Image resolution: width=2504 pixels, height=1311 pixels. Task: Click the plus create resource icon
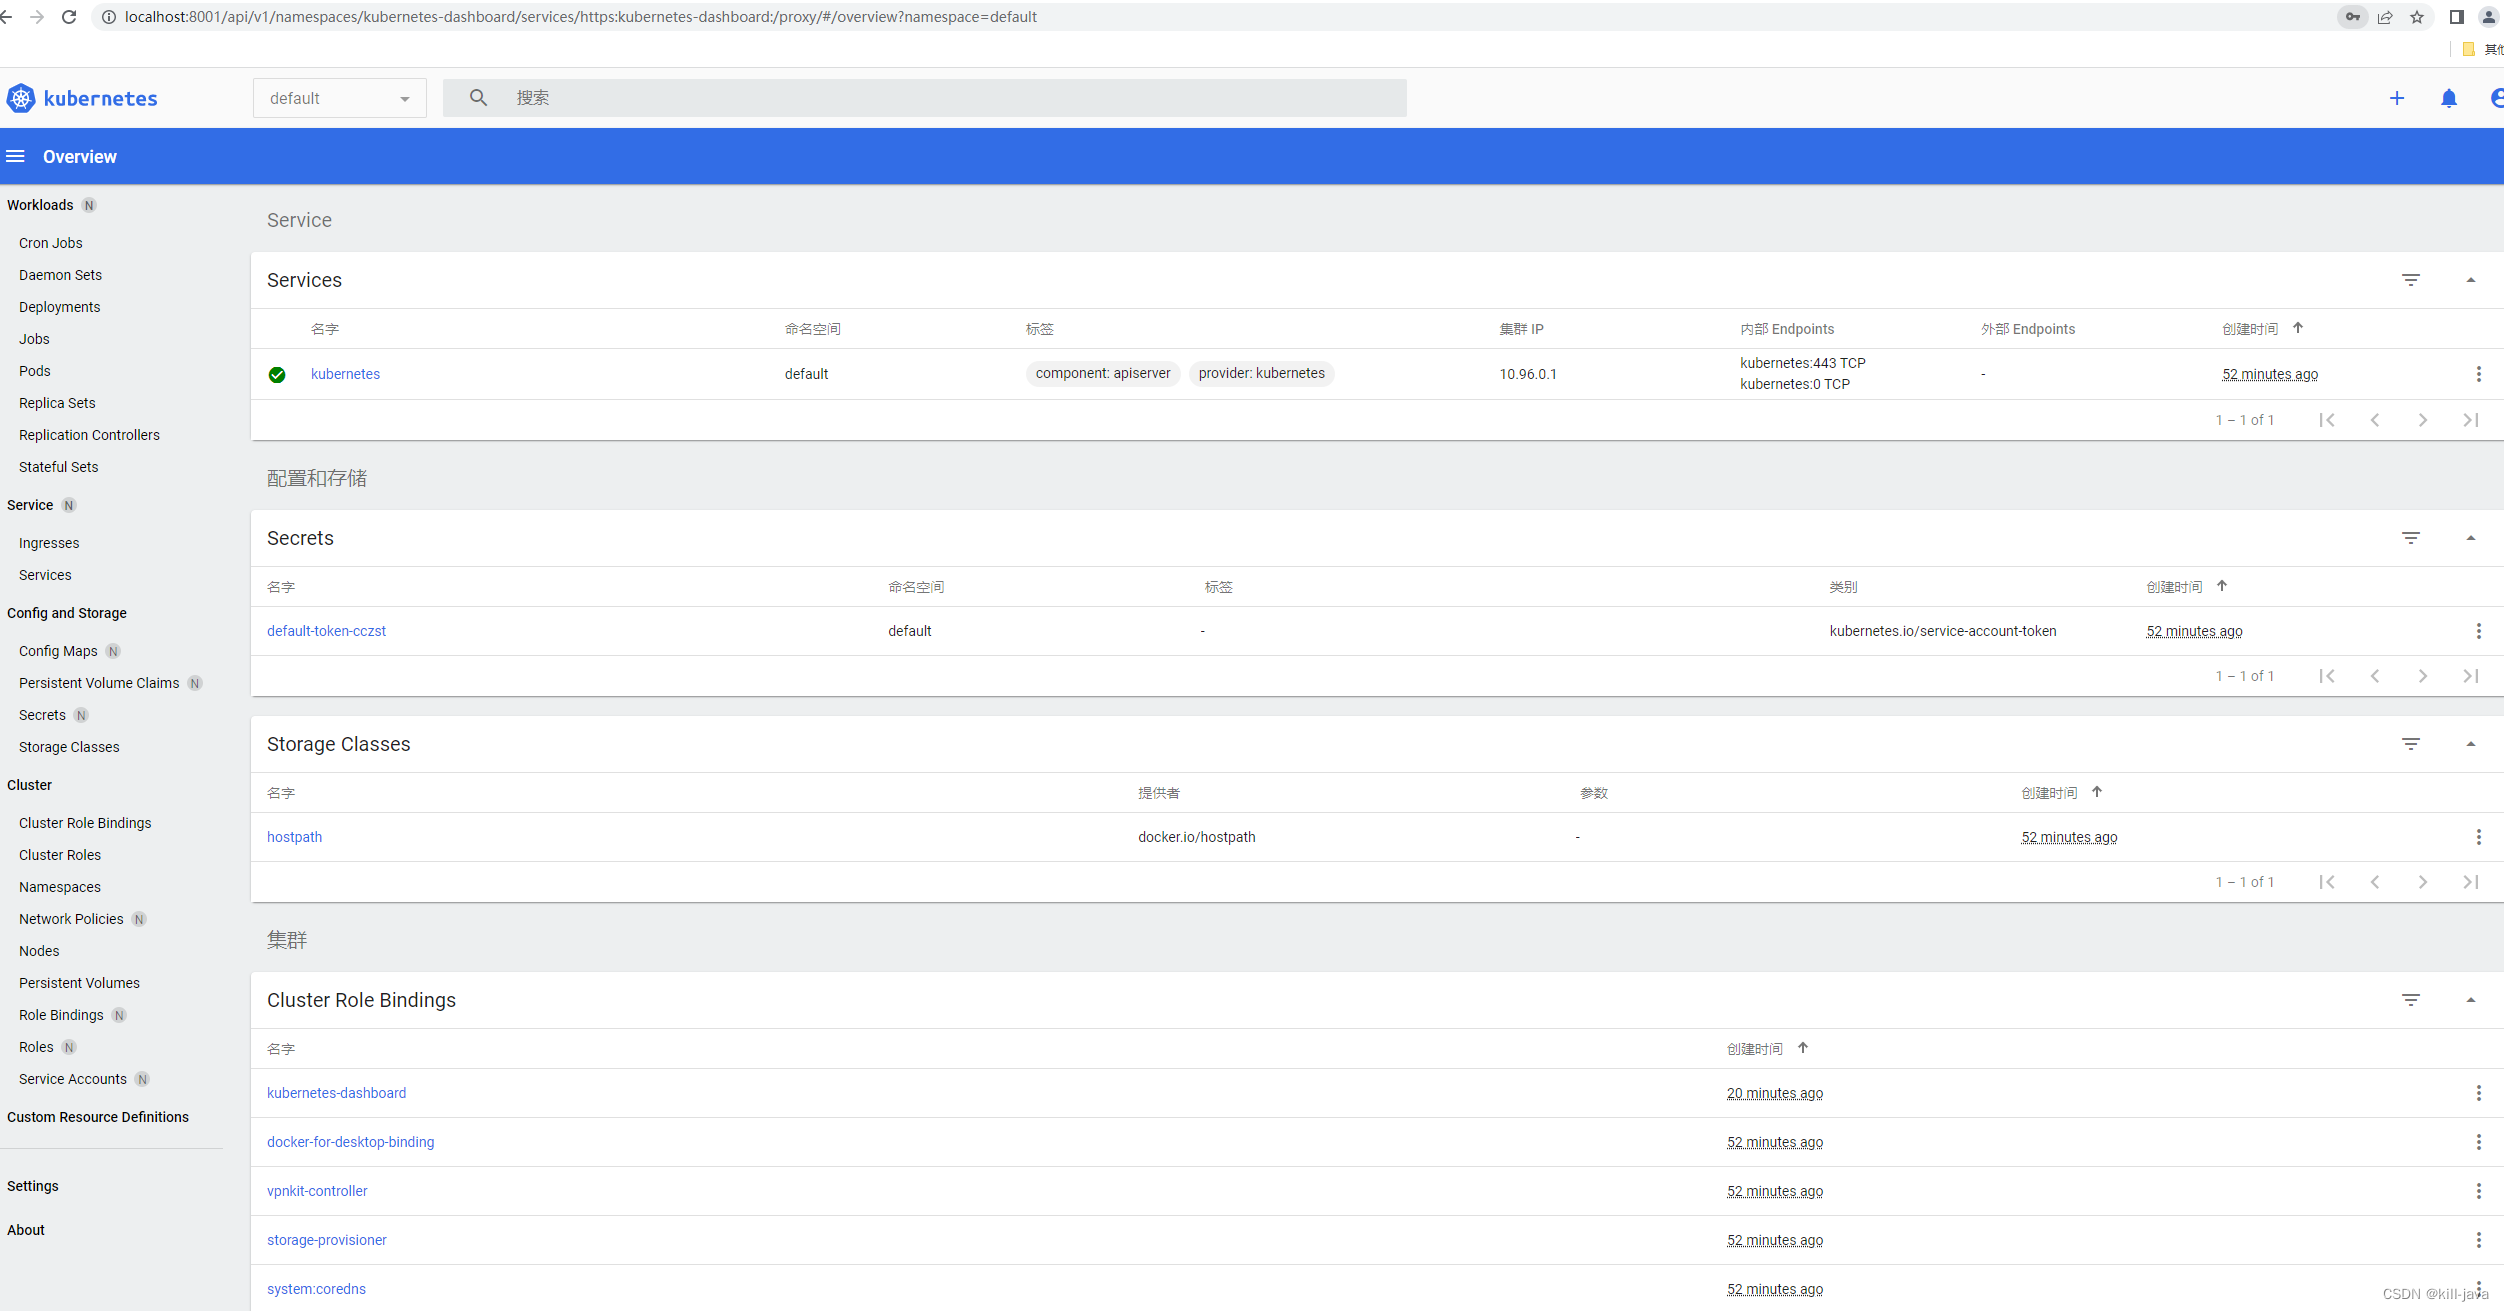pyautogui.click(x=2397, y=98)
